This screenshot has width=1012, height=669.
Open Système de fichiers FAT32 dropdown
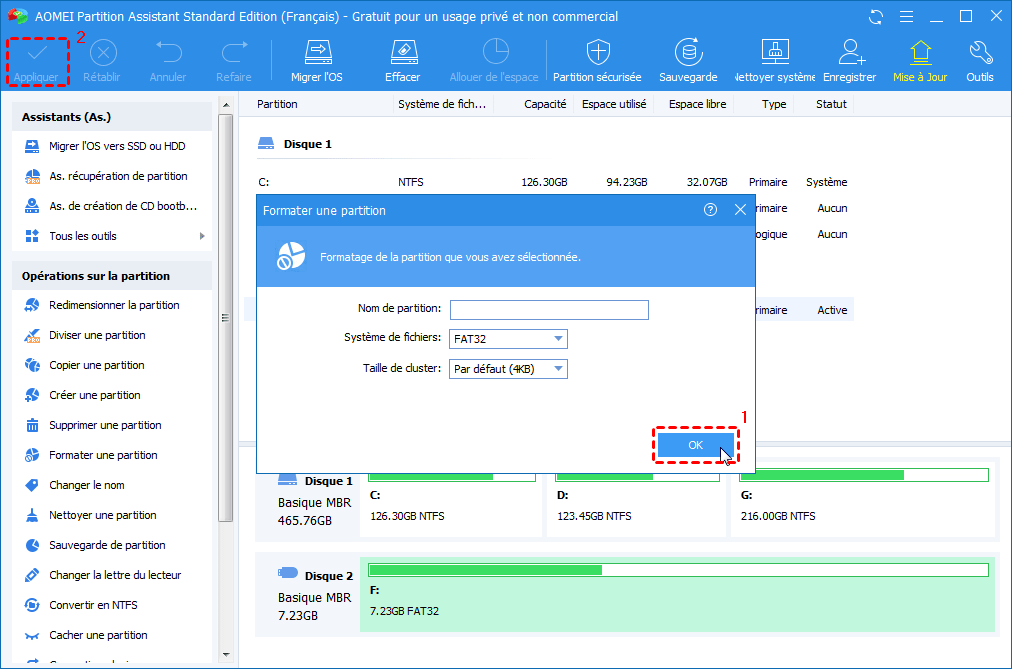pyautogui.click(x=508, y=339)
